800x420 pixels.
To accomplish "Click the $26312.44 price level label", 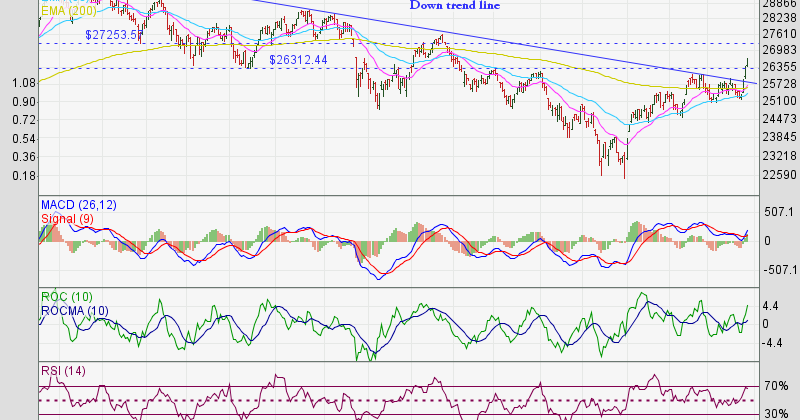I will [298, 60].
